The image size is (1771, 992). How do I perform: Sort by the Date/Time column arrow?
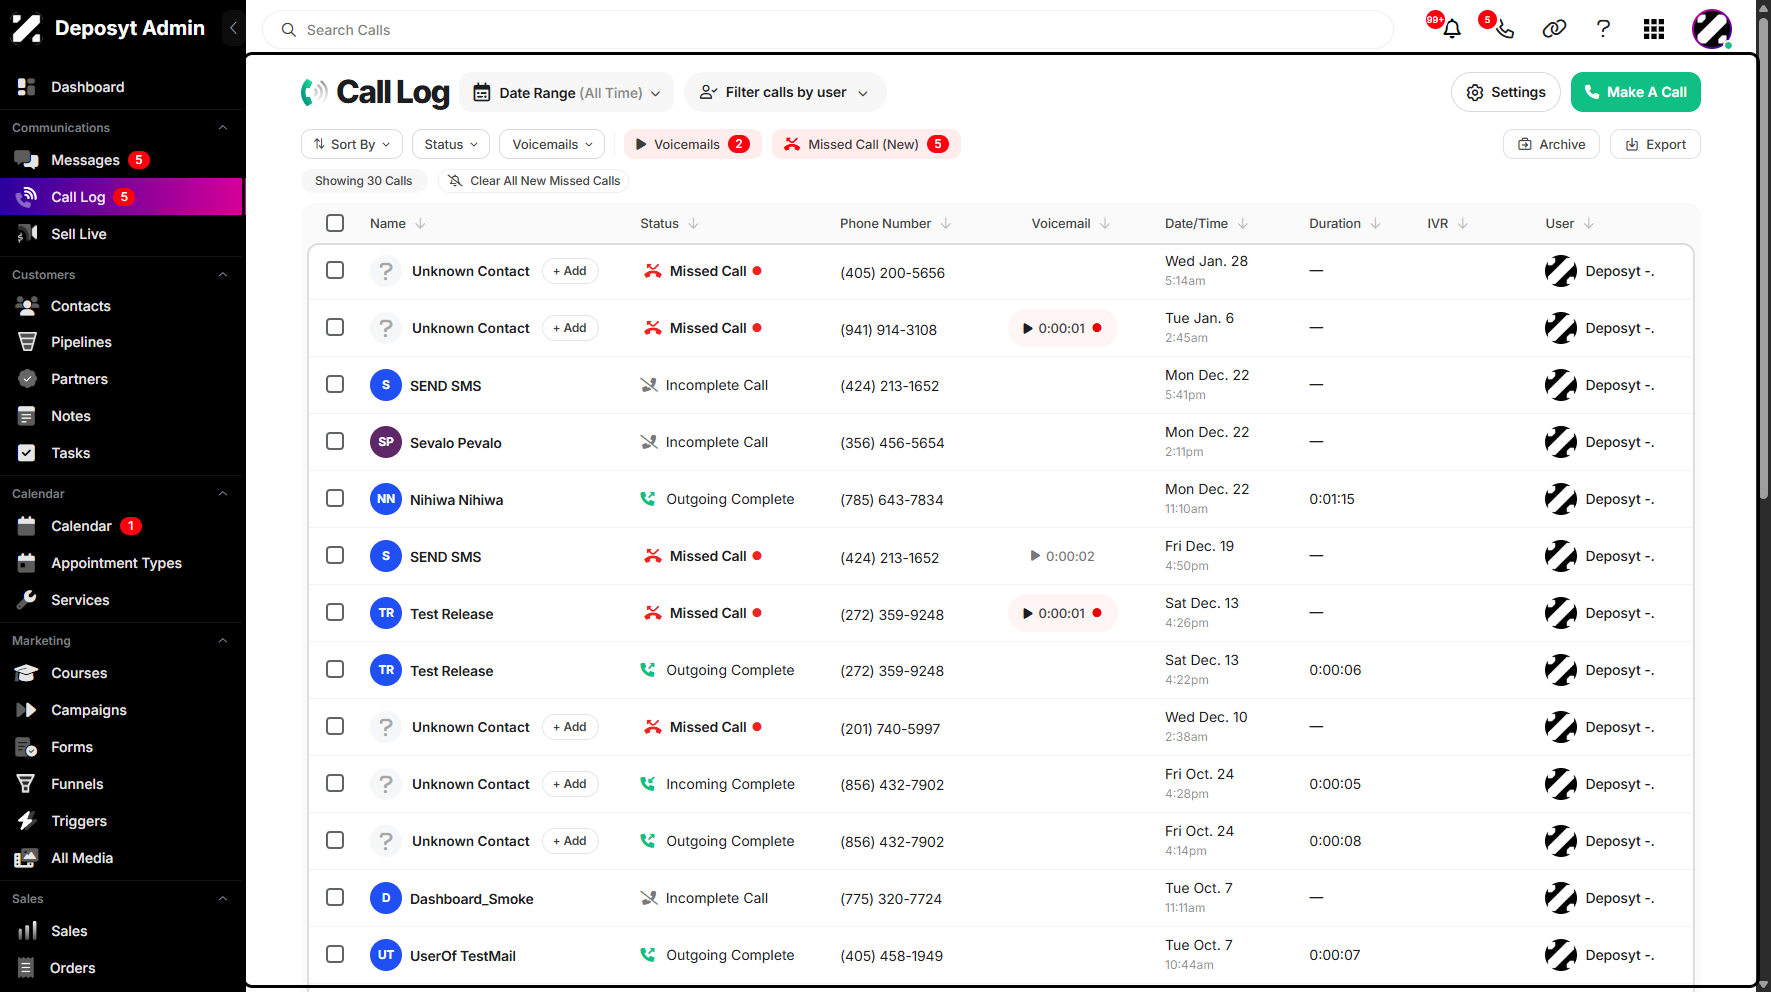1242,224
